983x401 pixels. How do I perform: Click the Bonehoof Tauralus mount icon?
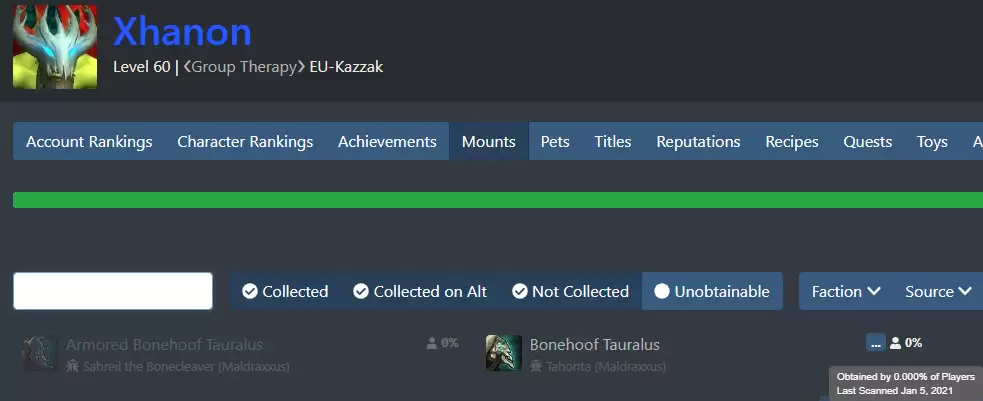tap(504, 353)
